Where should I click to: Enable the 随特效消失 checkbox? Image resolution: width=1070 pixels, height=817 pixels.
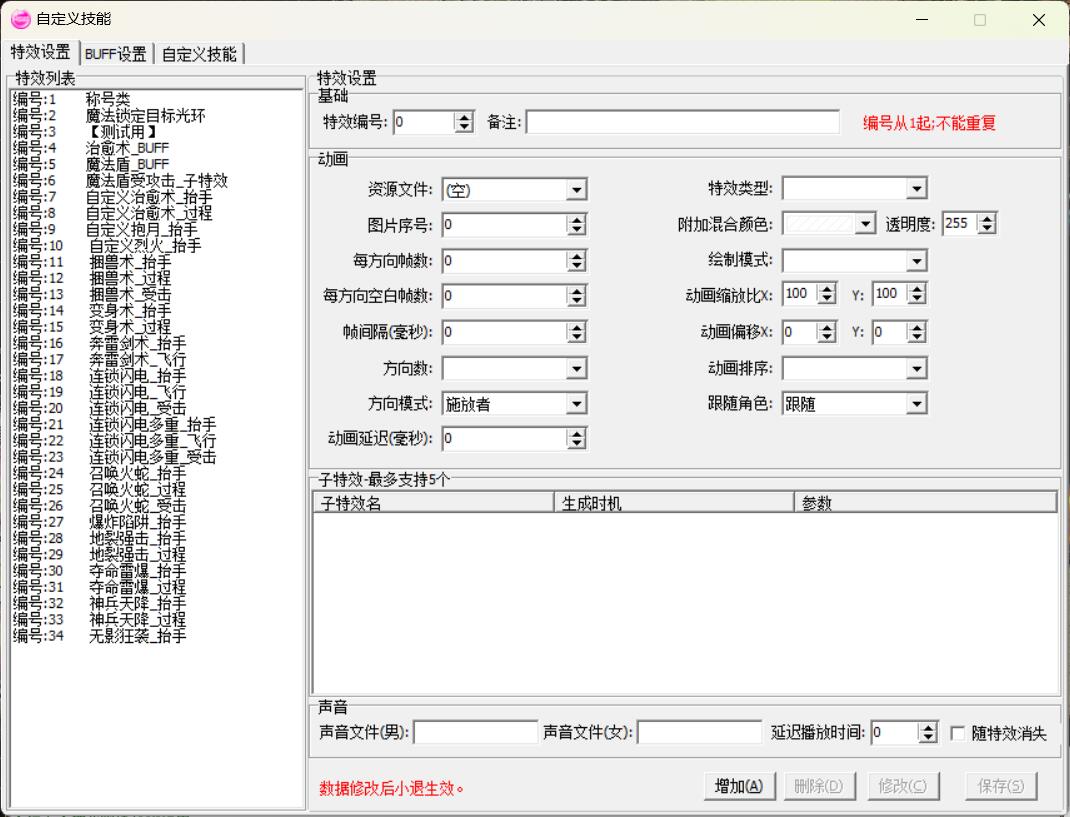tap(958, 734)
